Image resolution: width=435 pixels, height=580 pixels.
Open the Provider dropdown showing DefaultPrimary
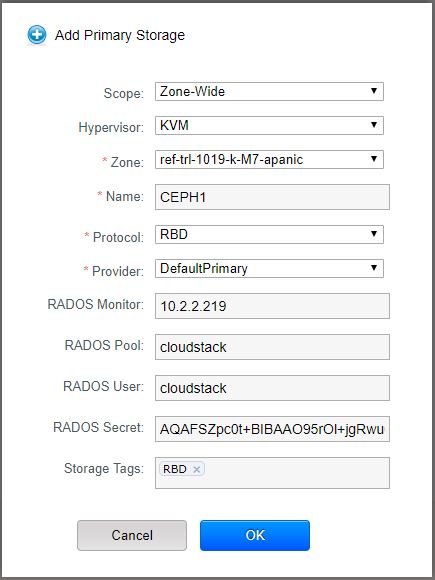coord(269,268)
